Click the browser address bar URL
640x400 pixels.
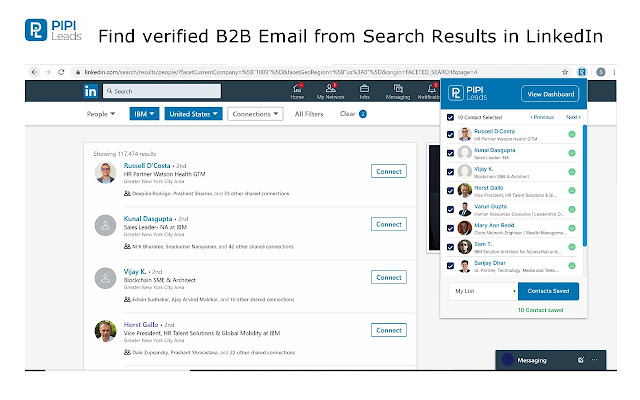pyautogui.click(x=281, y=72)
